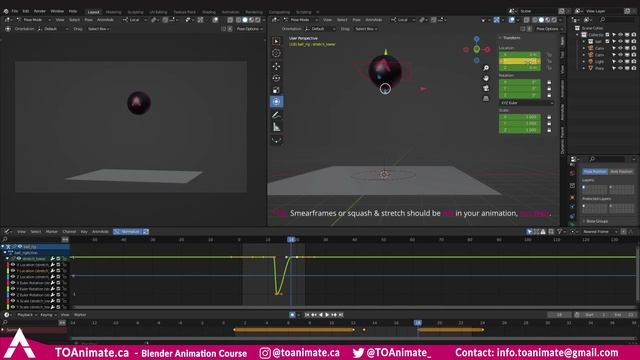Image resolution: width=640 pixels, height=360 pixels.
Task: Jump to the first frame of playback
Action: [x=307, y=315]
